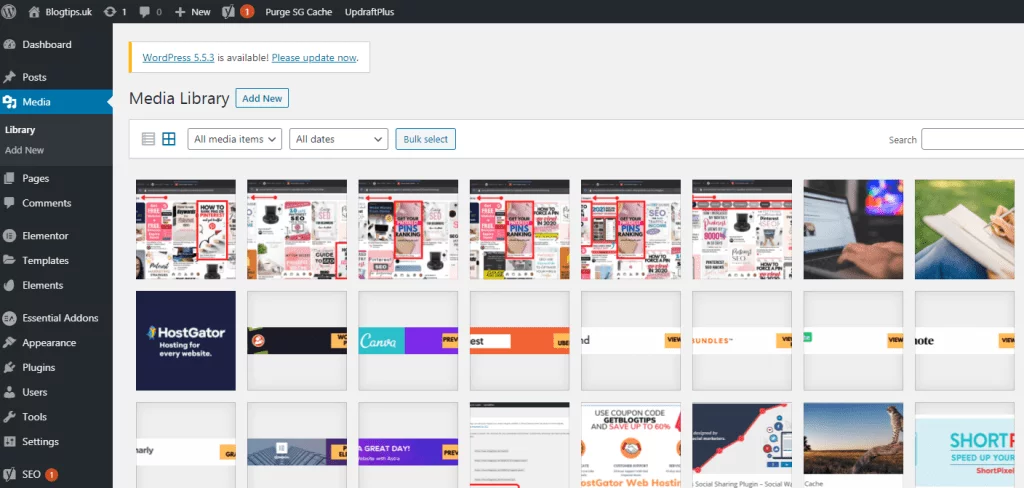Click the Posts pushpin icon
Screen dimensions: 1024x488
pyautogui.click(x=10, y=77)
